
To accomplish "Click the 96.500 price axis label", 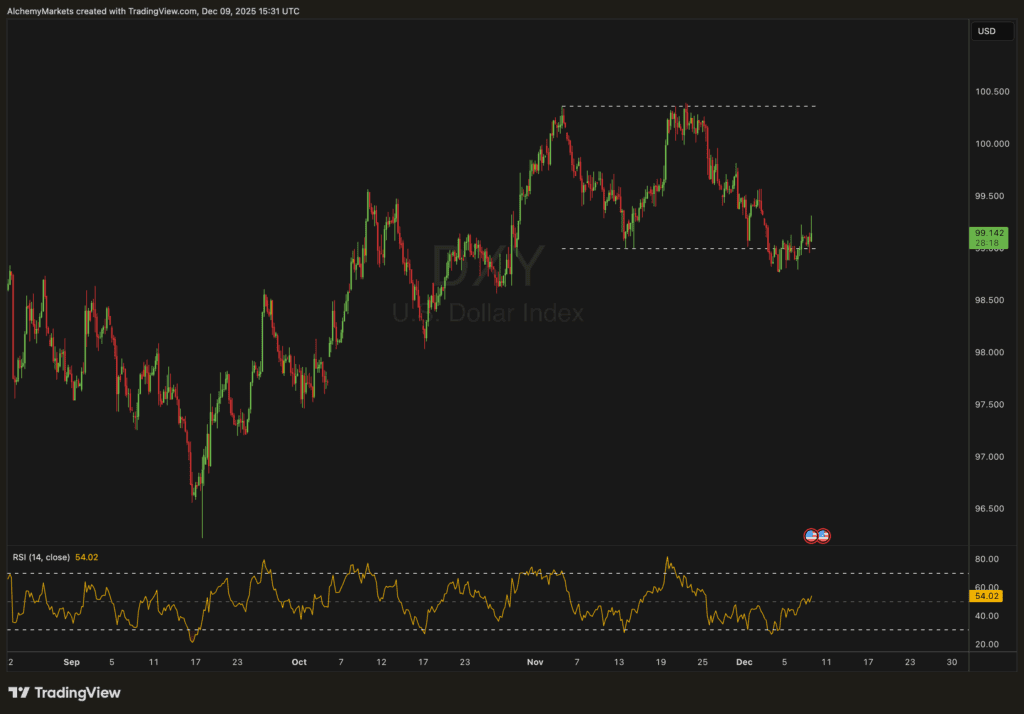I will click(x=989, y=509).
